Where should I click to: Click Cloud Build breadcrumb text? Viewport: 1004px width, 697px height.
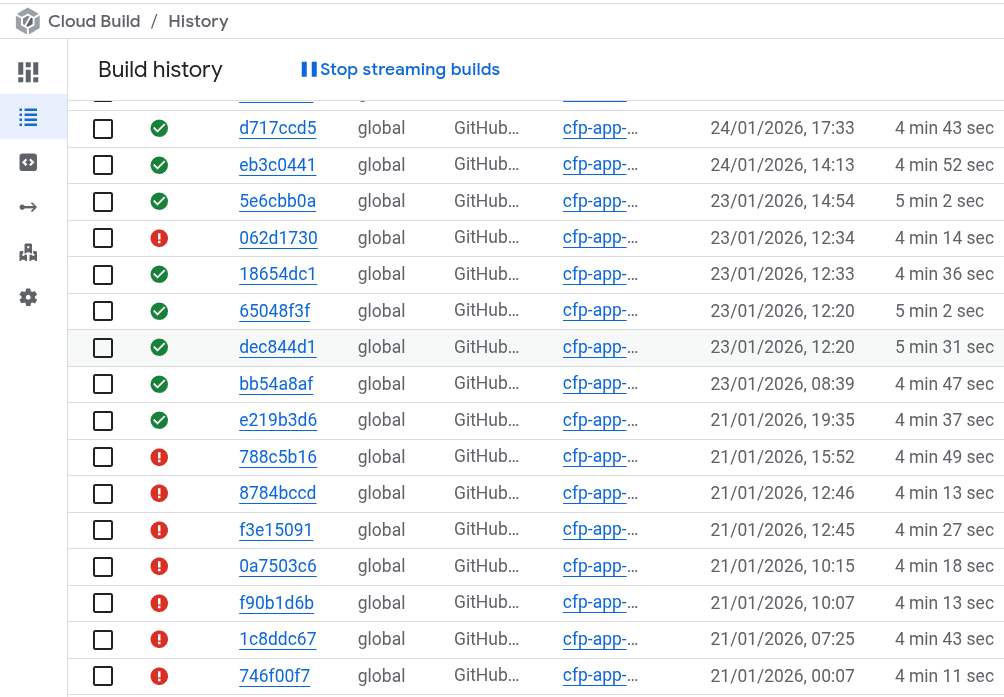click(94, 21)
